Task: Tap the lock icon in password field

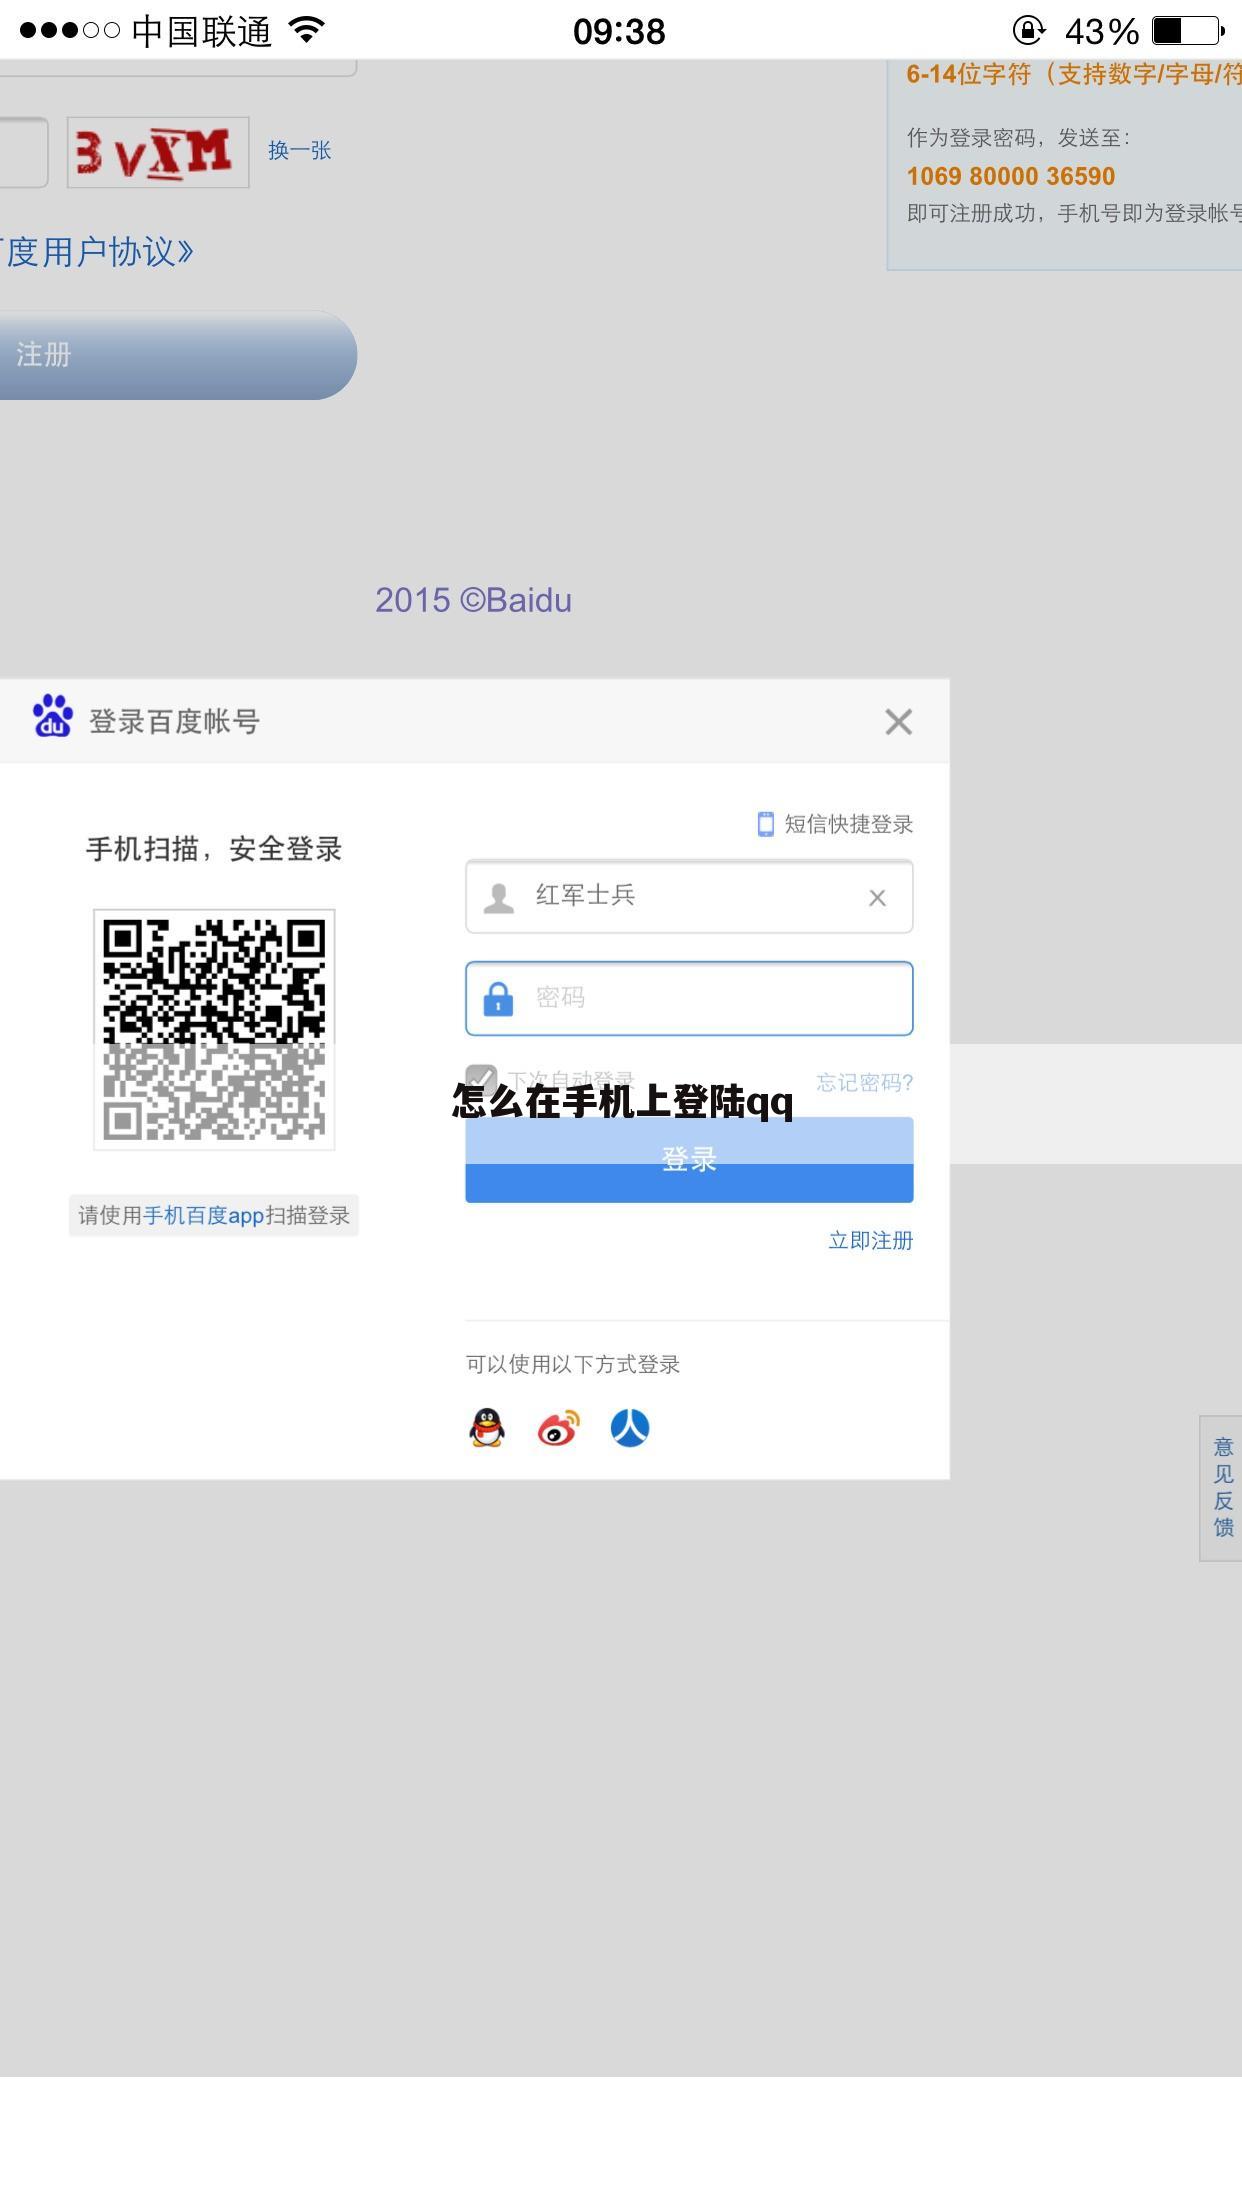Action: click(498, 998)
